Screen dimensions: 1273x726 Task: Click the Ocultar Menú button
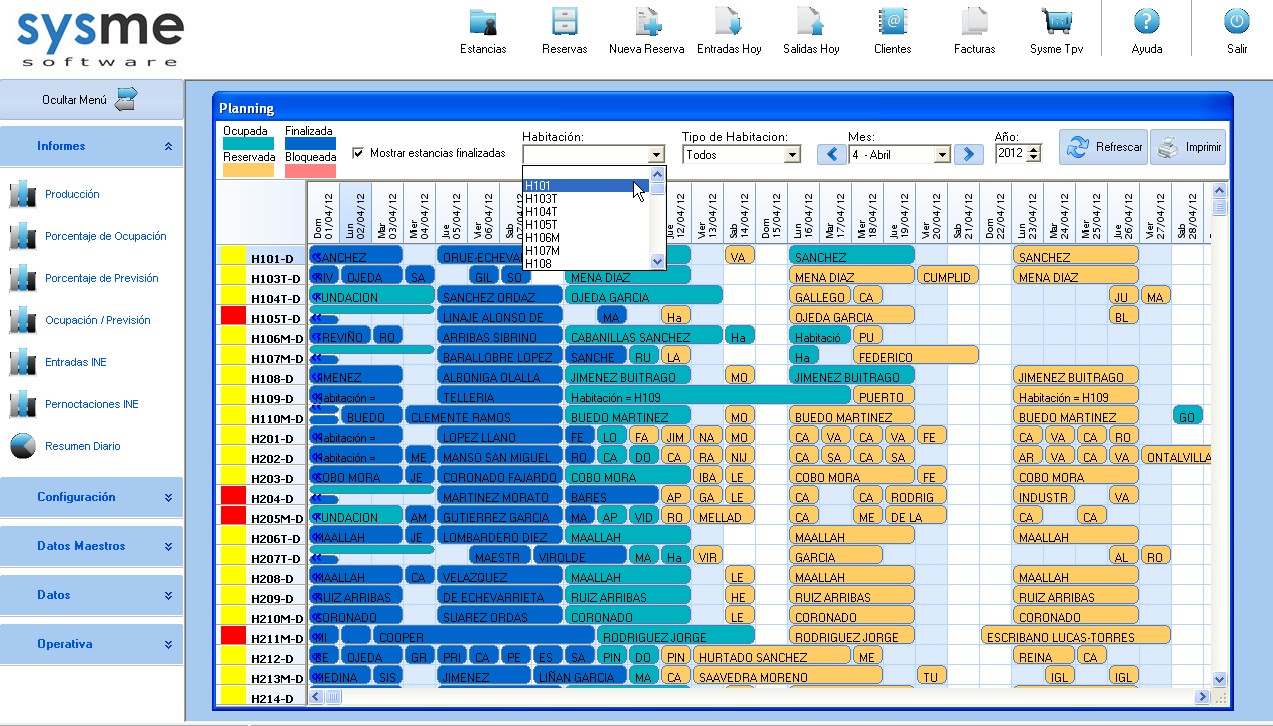pos(92,100)
